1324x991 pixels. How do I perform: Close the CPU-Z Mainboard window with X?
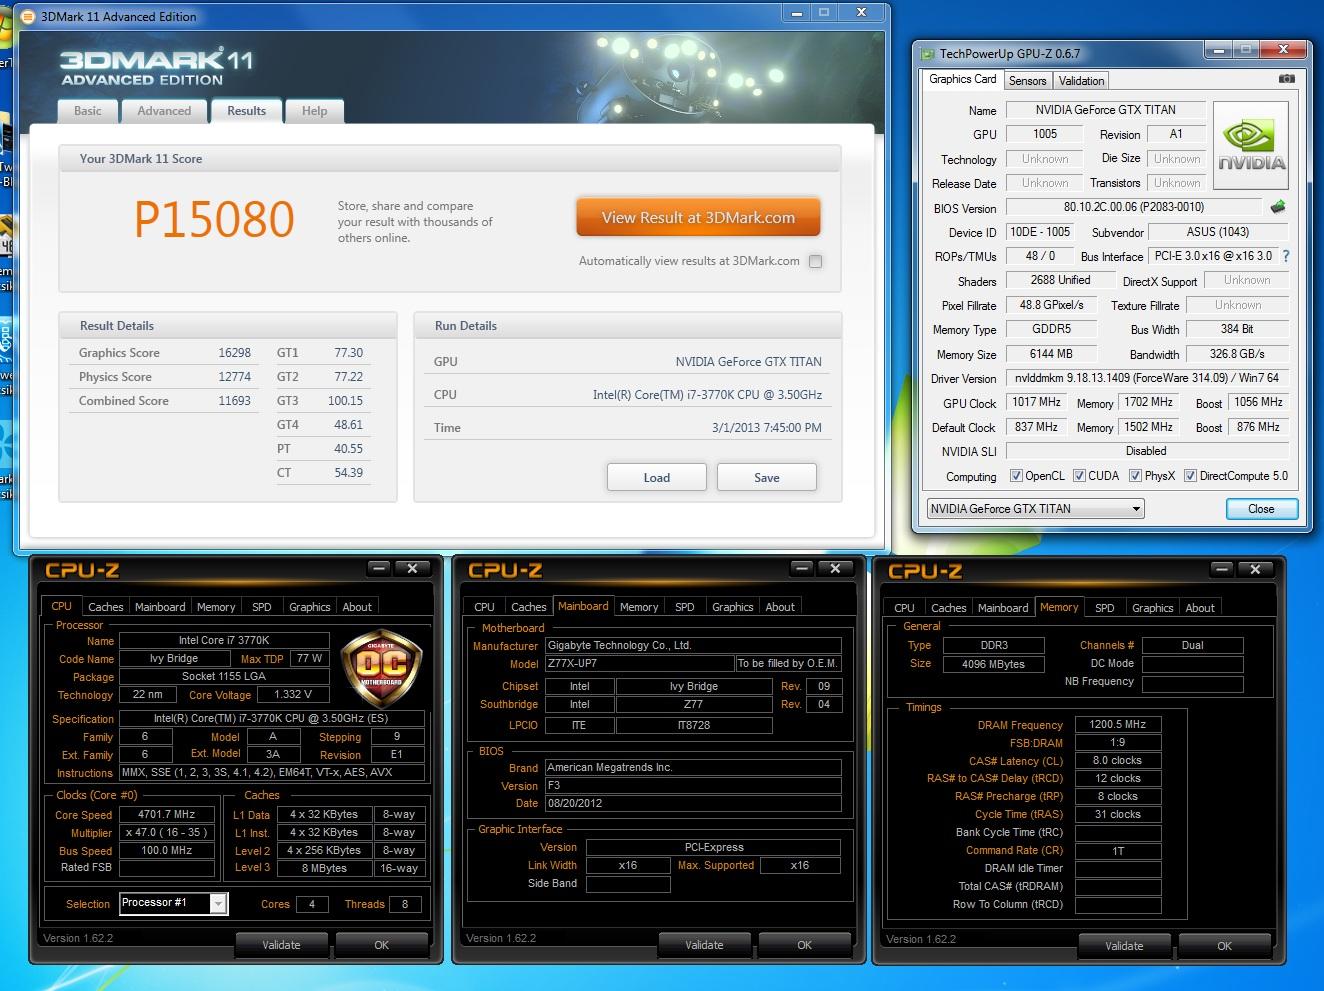pos(836,569)
